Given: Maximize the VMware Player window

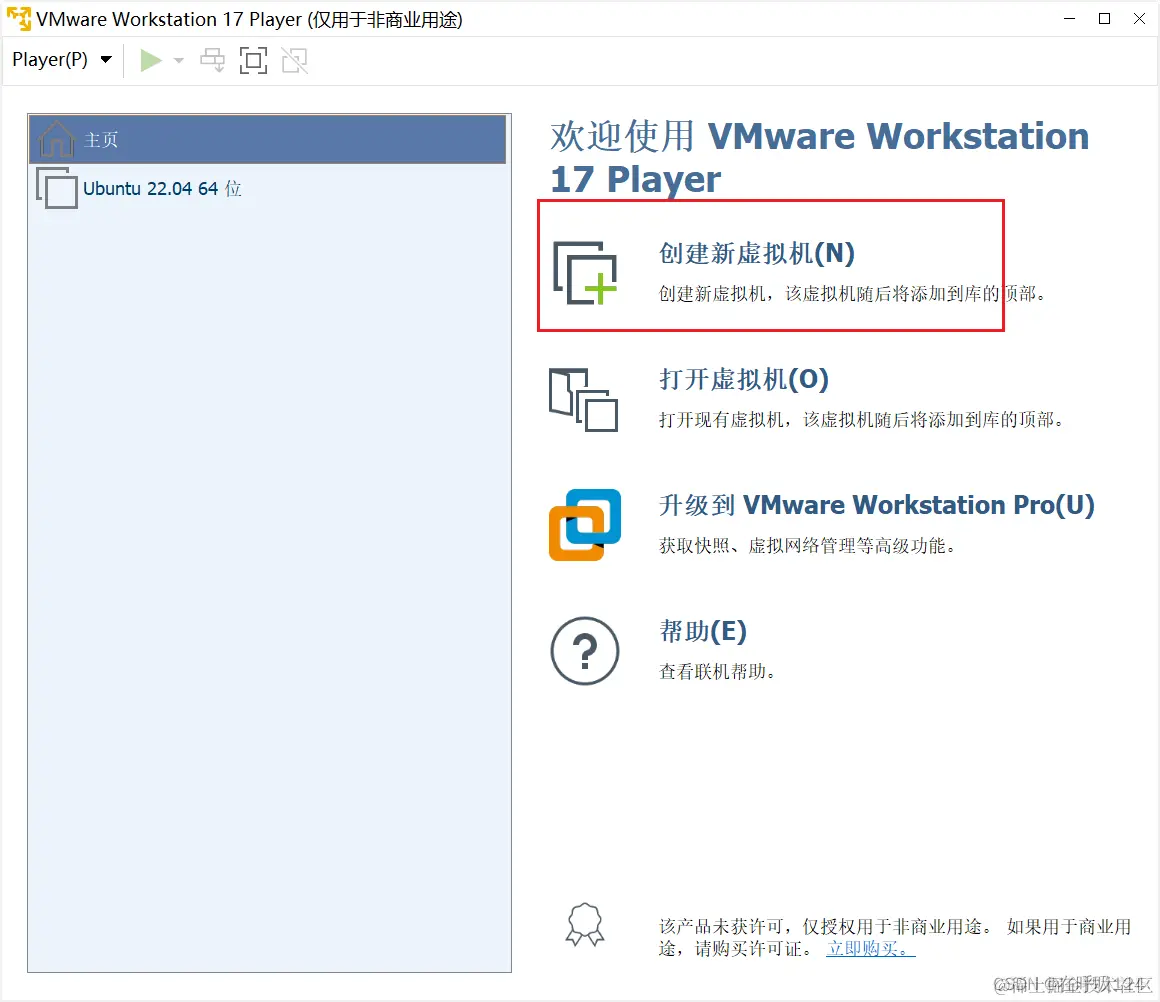Looking at the screenshot, I should point(1105,19).
